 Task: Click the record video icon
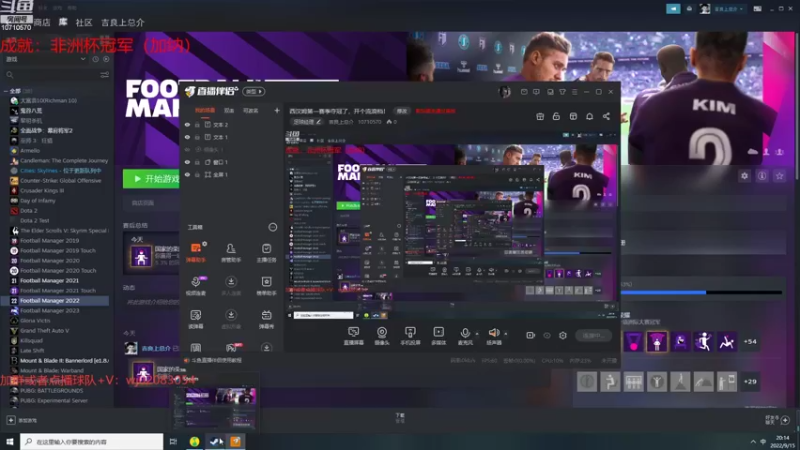point(531,335)
